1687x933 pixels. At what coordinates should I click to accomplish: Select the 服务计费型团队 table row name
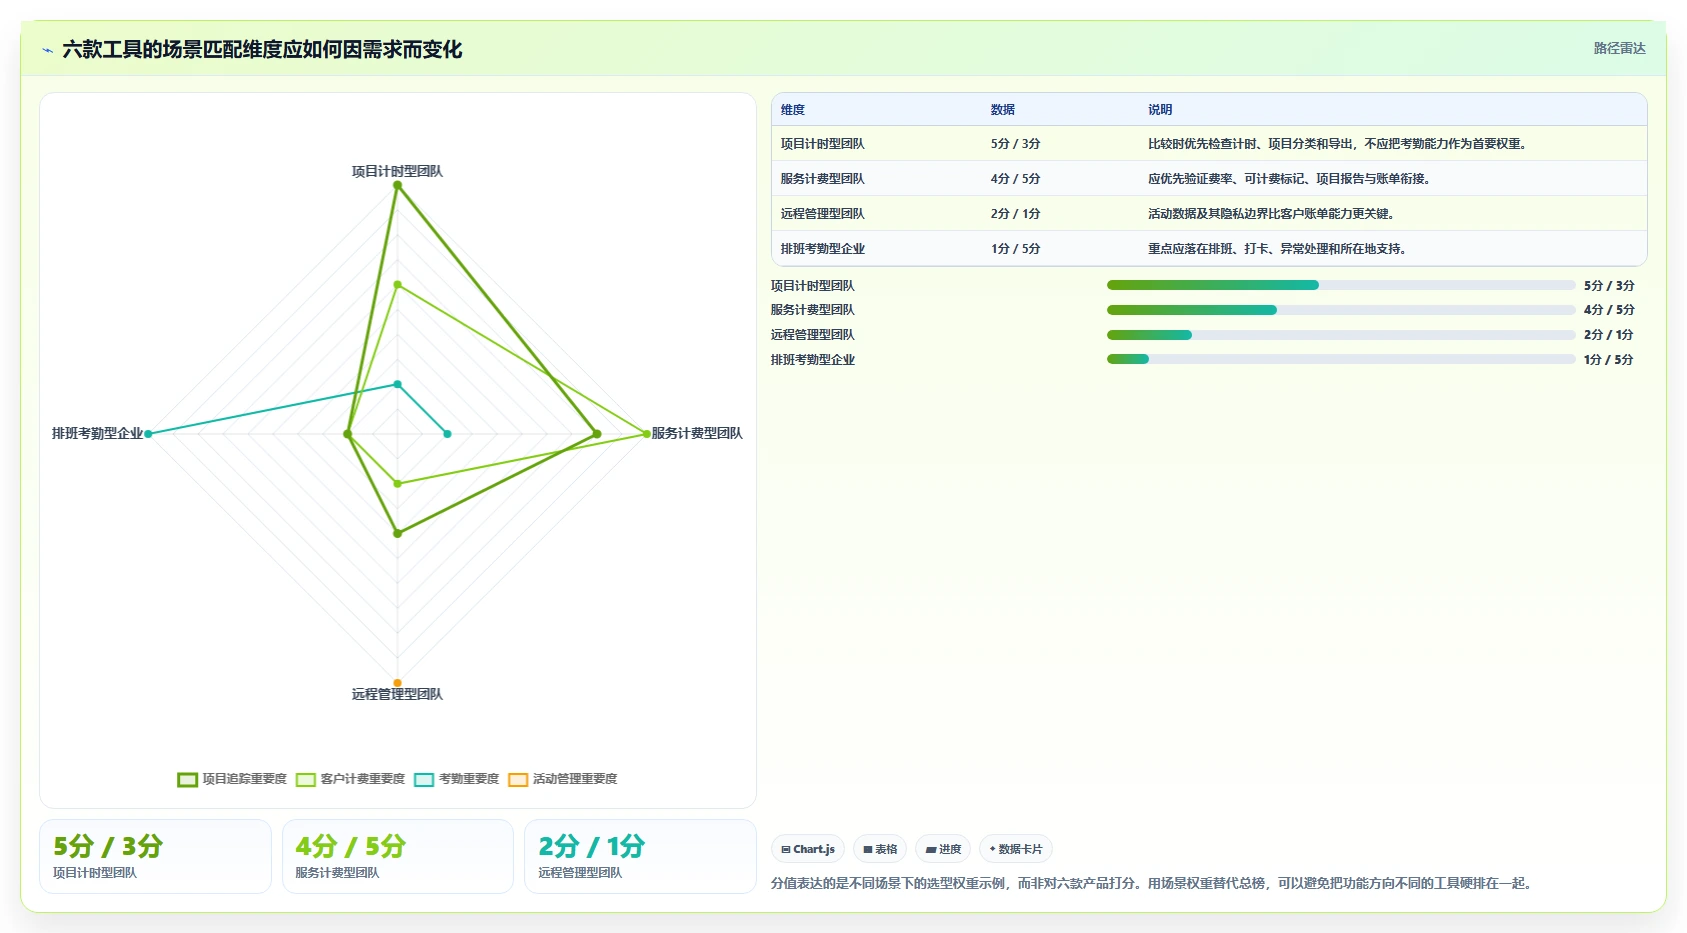point(823,179)
